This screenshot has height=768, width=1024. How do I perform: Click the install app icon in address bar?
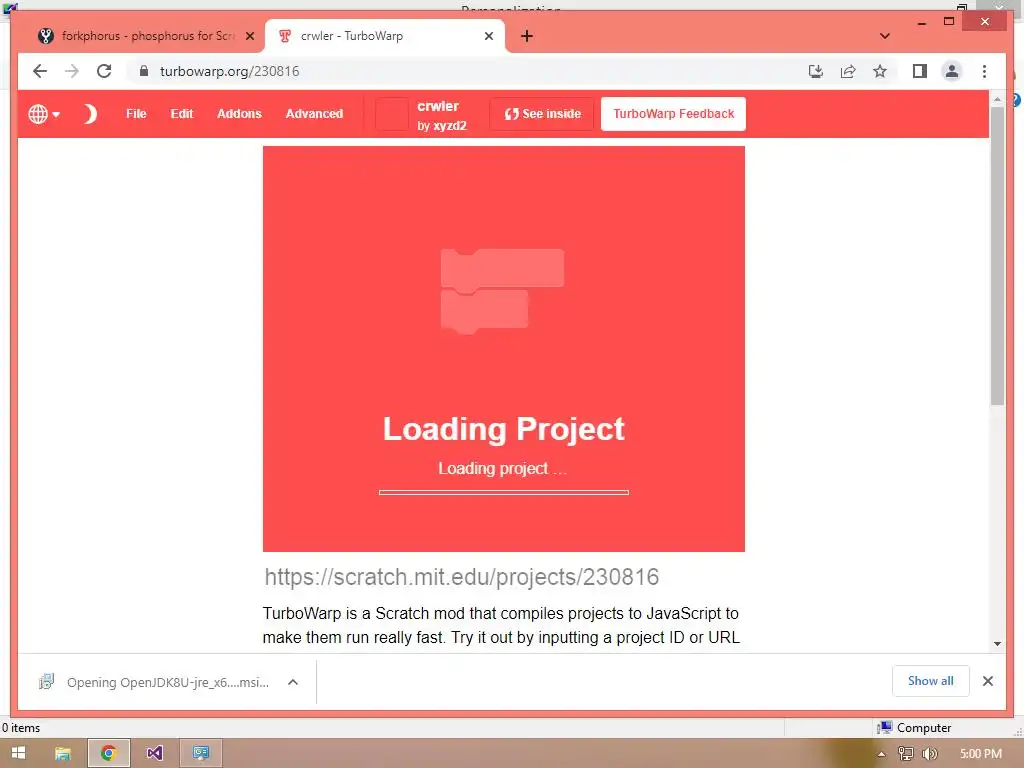point(816,71)
